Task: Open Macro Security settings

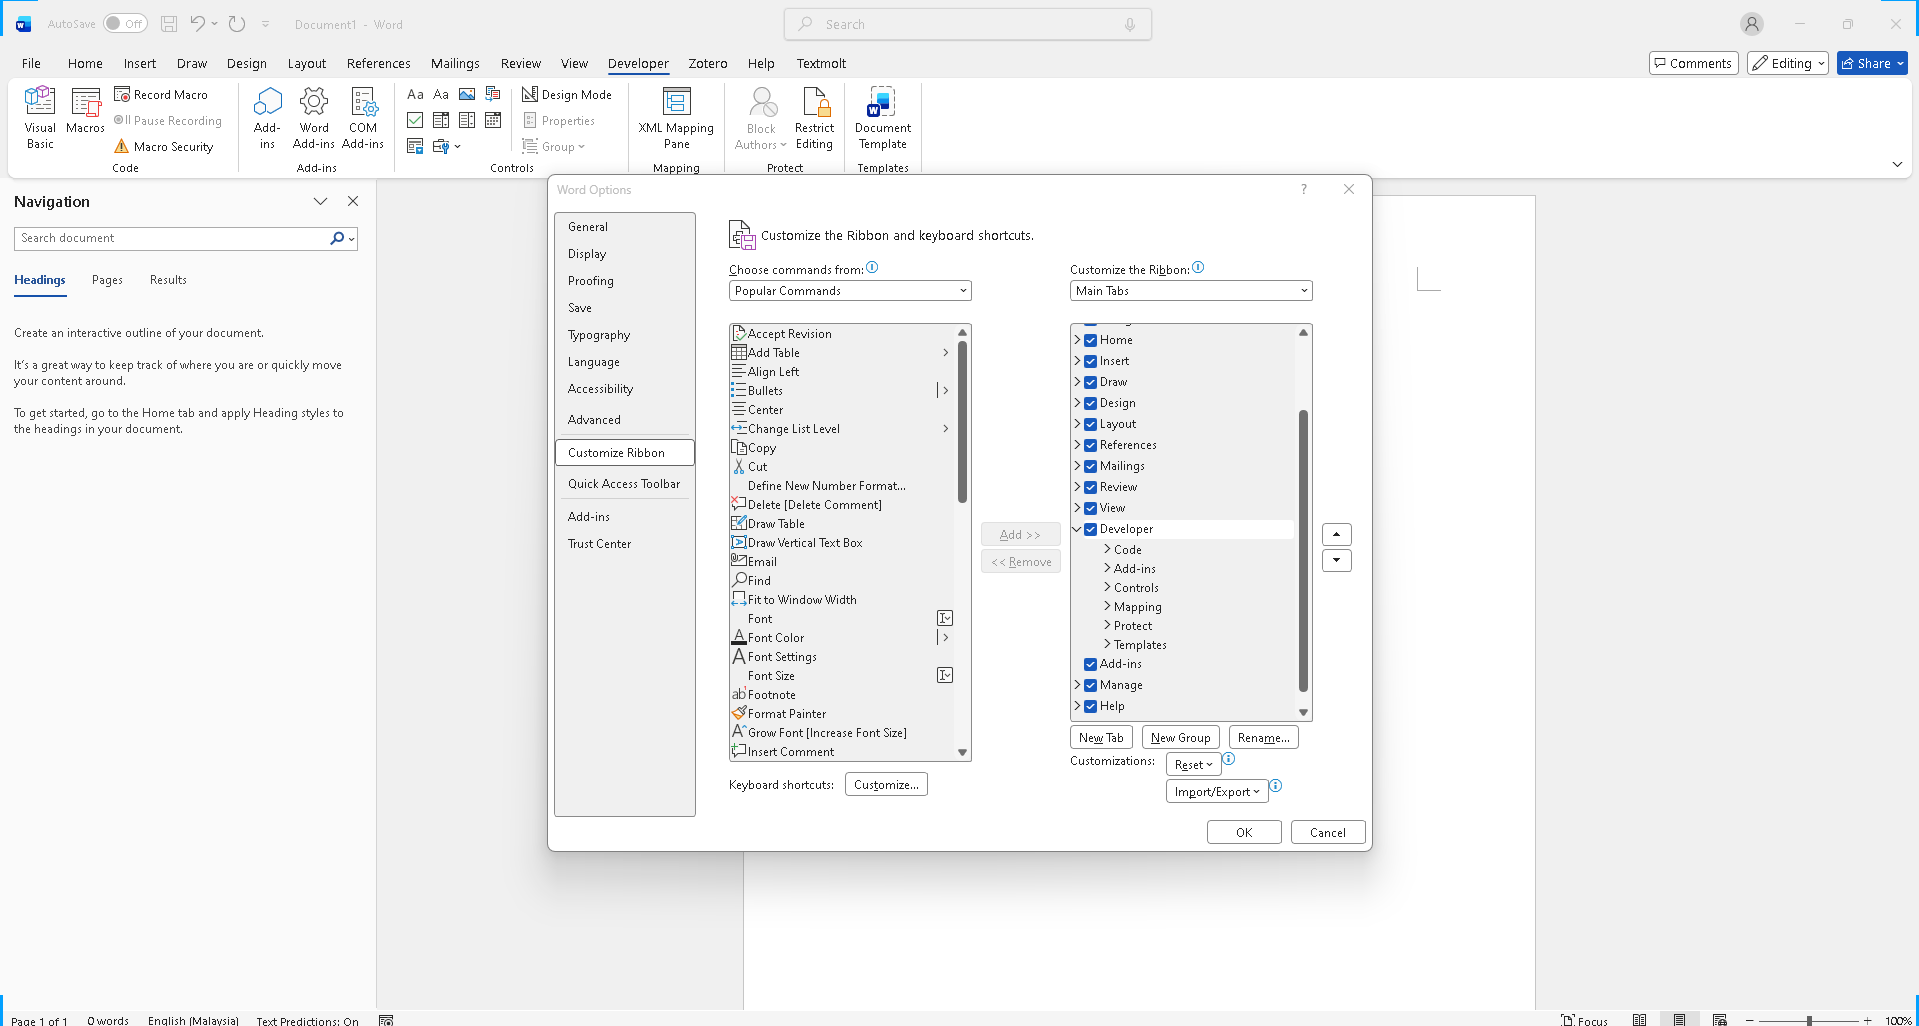Action: (164, 146)
